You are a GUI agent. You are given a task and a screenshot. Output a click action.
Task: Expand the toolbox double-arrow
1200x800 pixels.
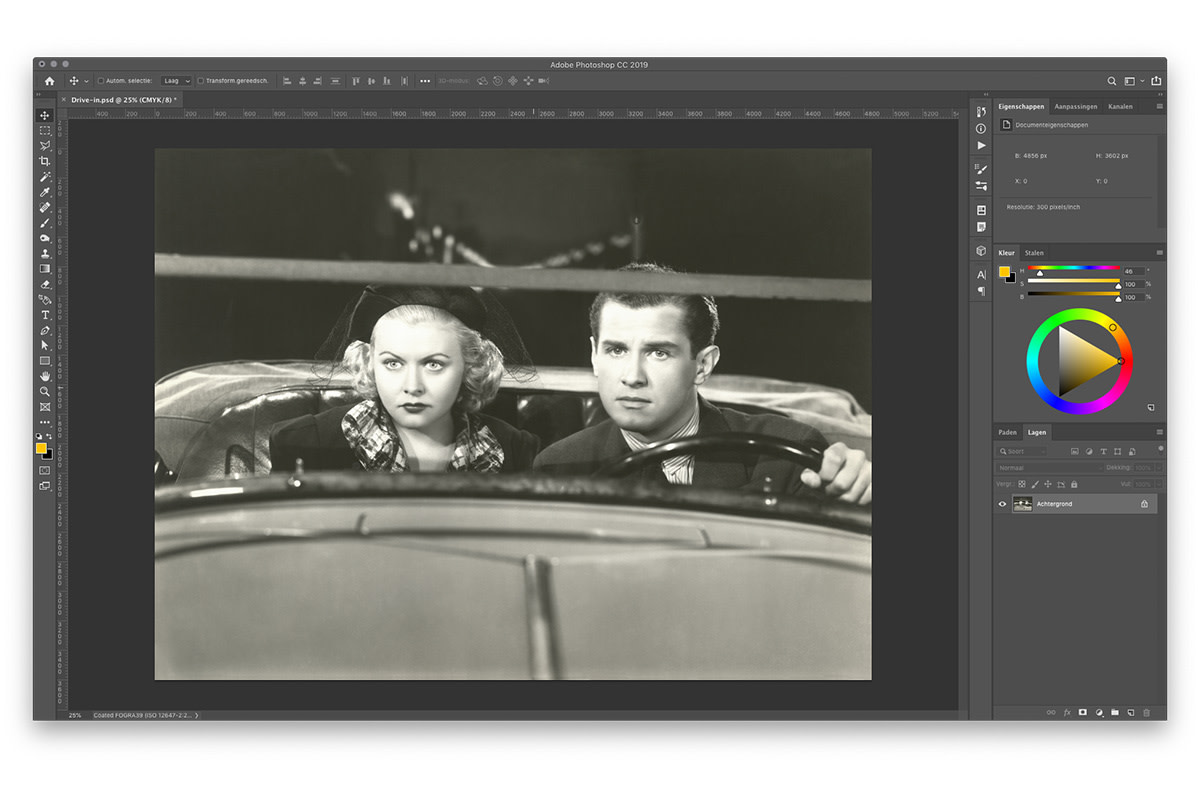[x=39, y=96]
